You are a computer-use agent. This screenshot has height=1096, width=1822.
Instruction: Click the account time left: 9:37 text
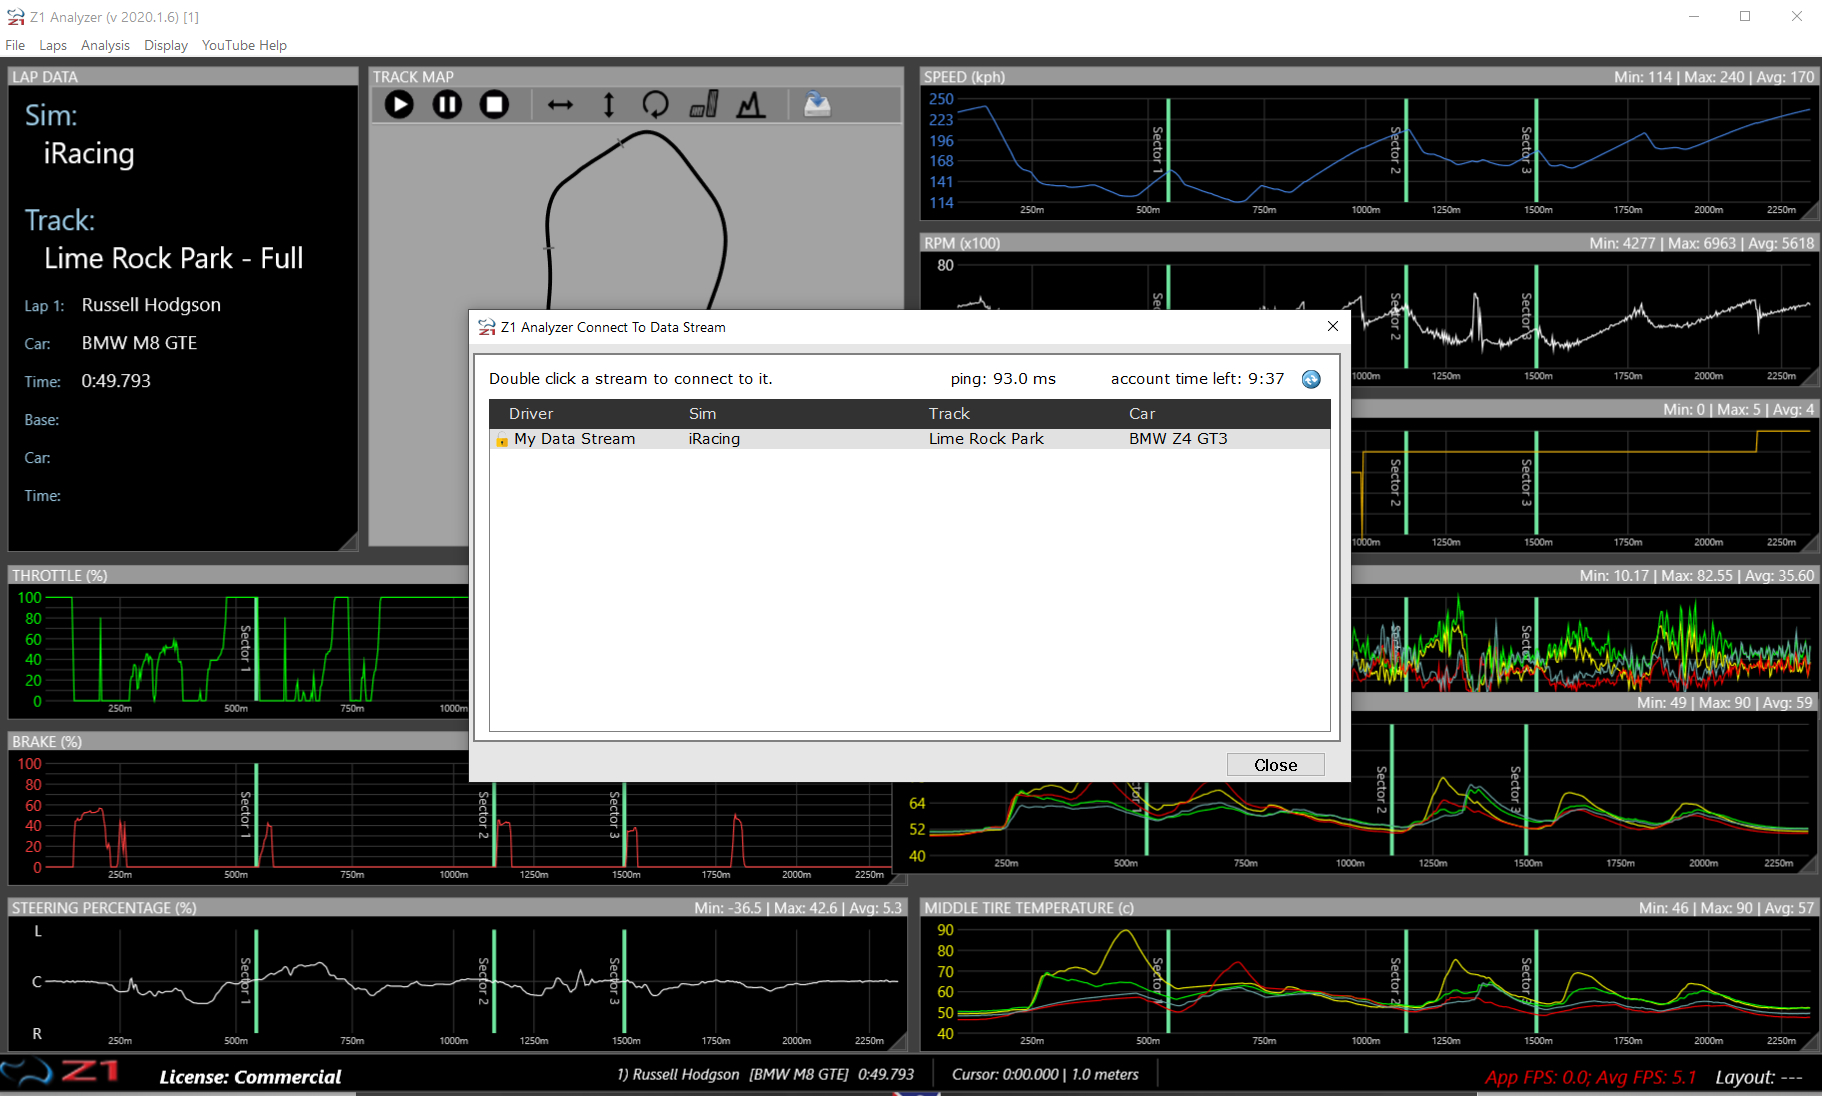click(1197, 379)
